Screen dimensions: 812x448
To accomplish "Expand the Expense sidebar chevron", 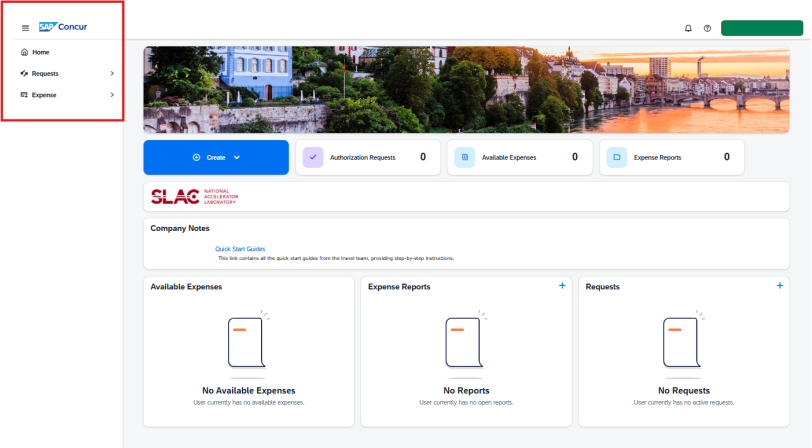I will tap(112, 95).
